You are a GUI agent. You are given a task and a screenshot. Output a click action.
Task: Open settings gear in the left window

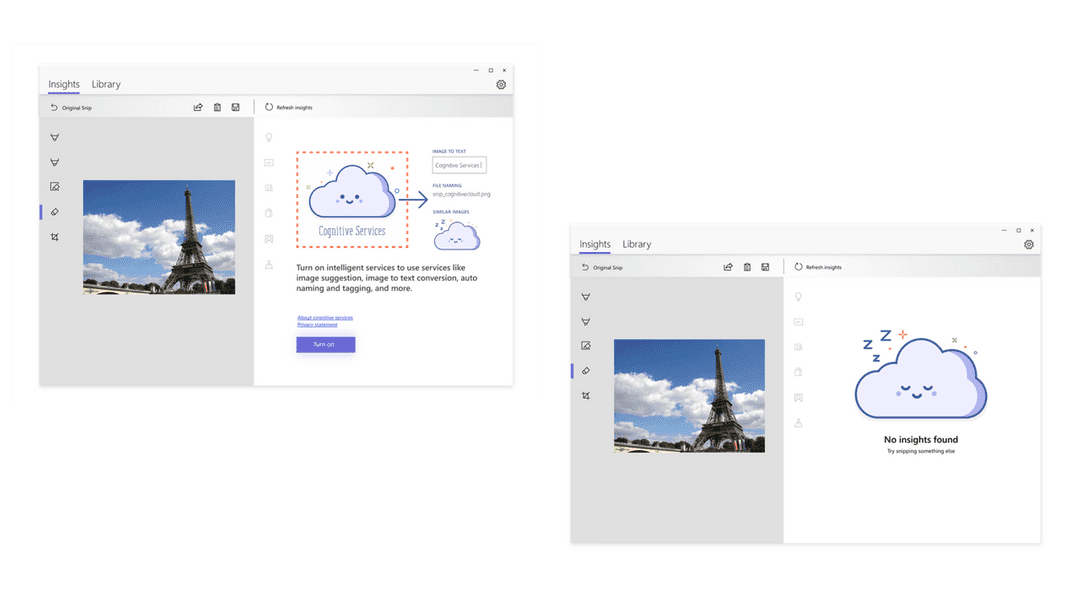[x=501, y=85]
